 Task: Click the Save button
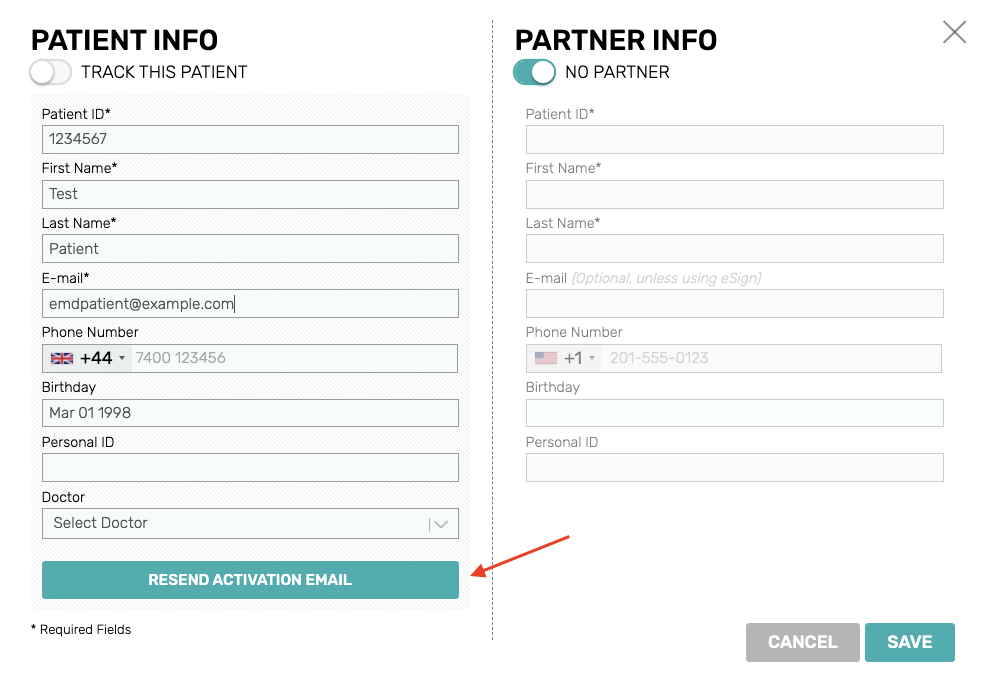910,642
